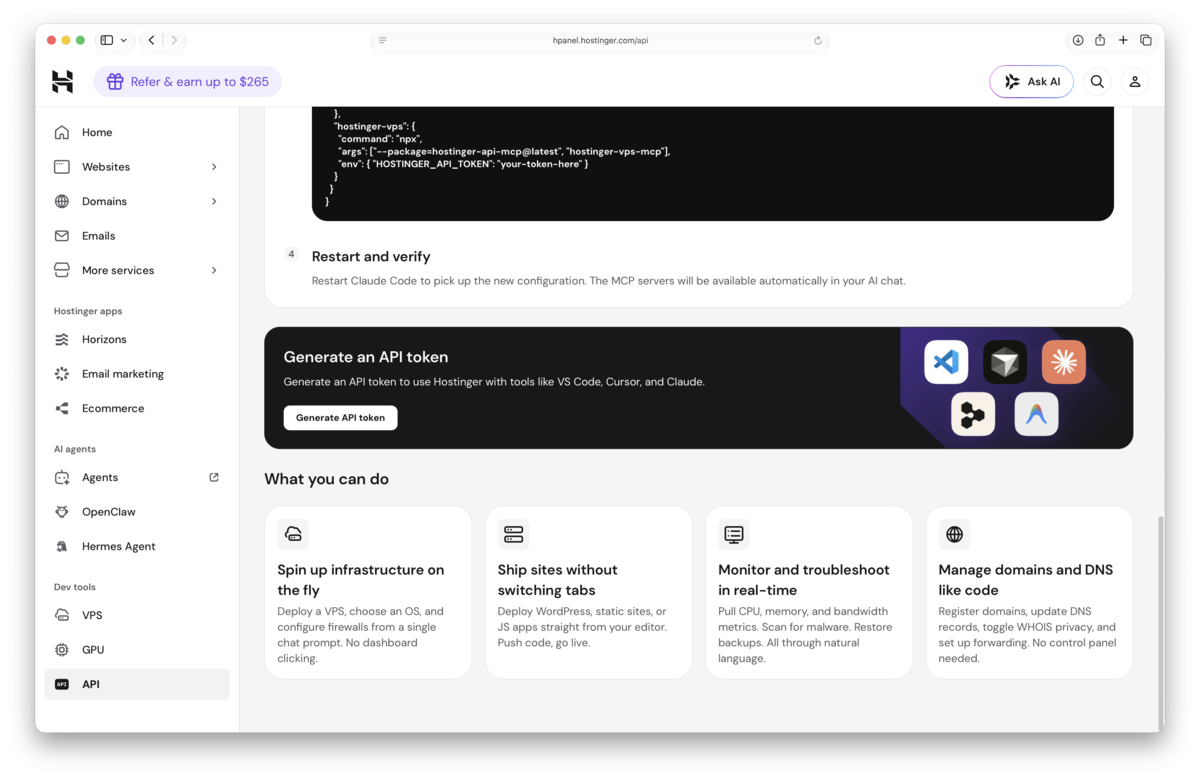1200x779 pixels.
Task: Open the Safari downloads icon
Action: (1078, 40)
